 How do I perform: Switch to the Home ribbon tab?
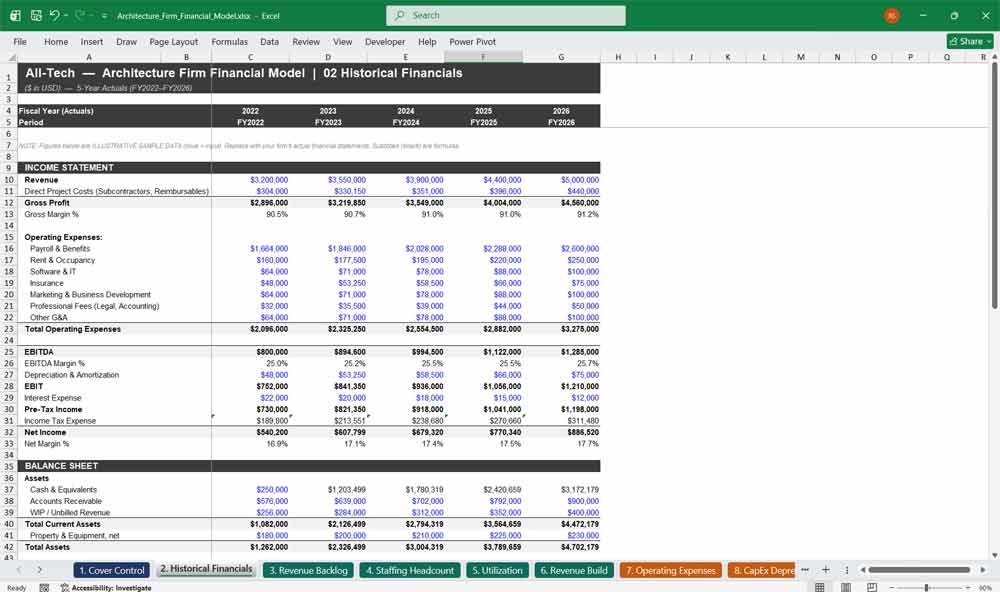(56, 41)
